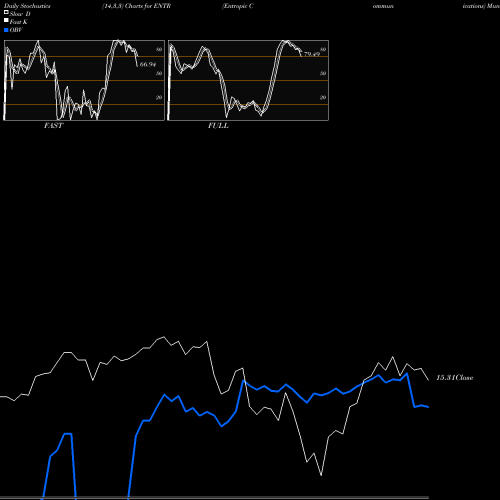The image size is (500, 500).
Task: Click the 80 level label in FULL chart
Action: 323,49
